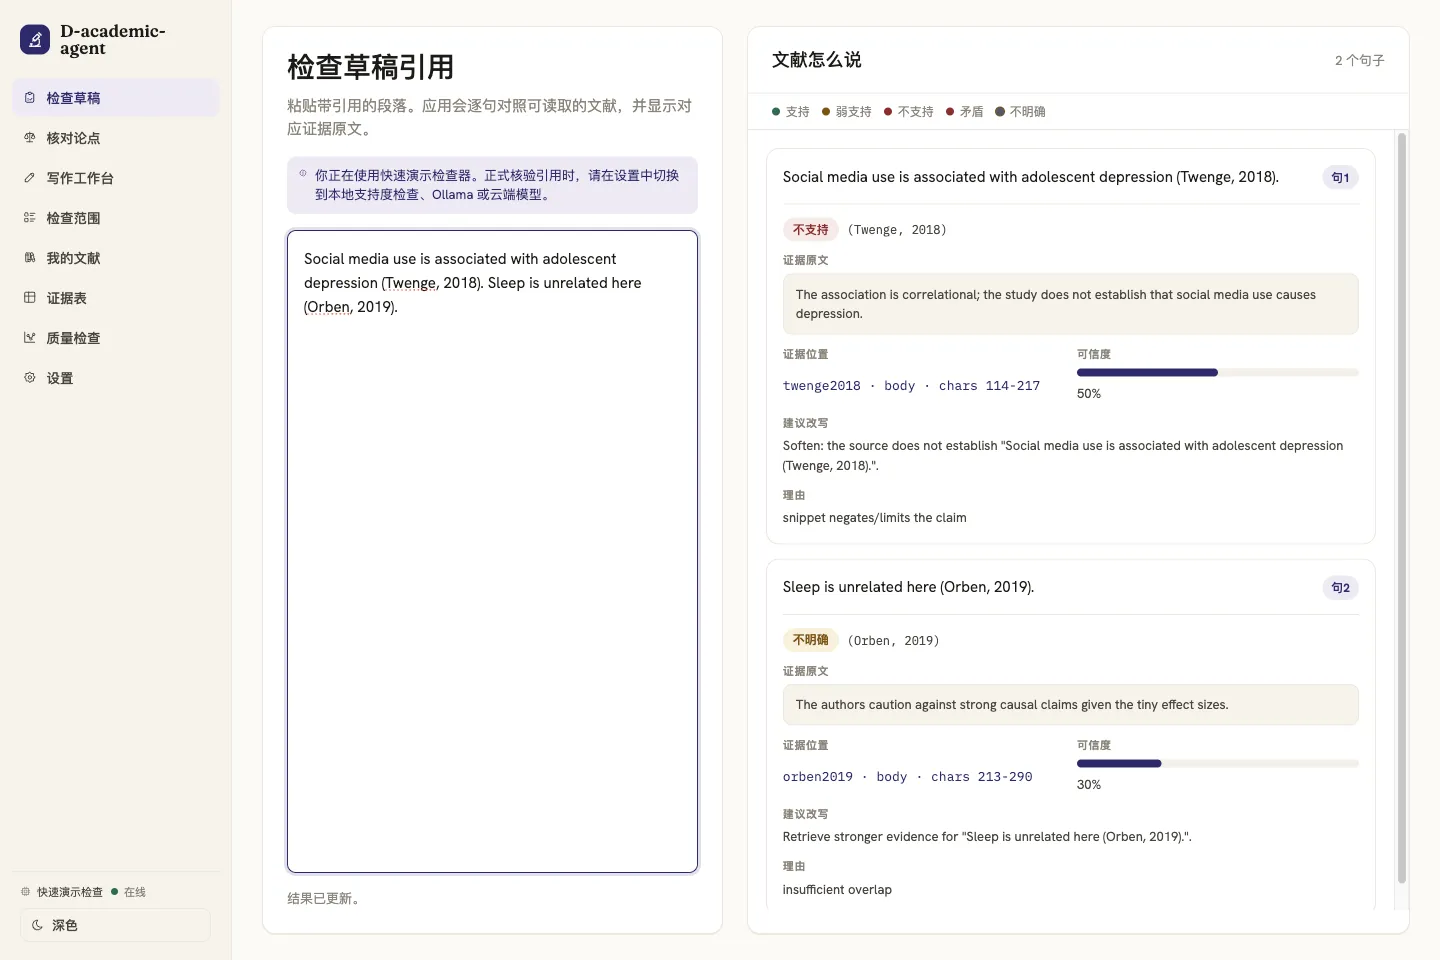
Task: Click the 弱支持 legend dot
Action: pyautogui.click(x=826, y=112)
